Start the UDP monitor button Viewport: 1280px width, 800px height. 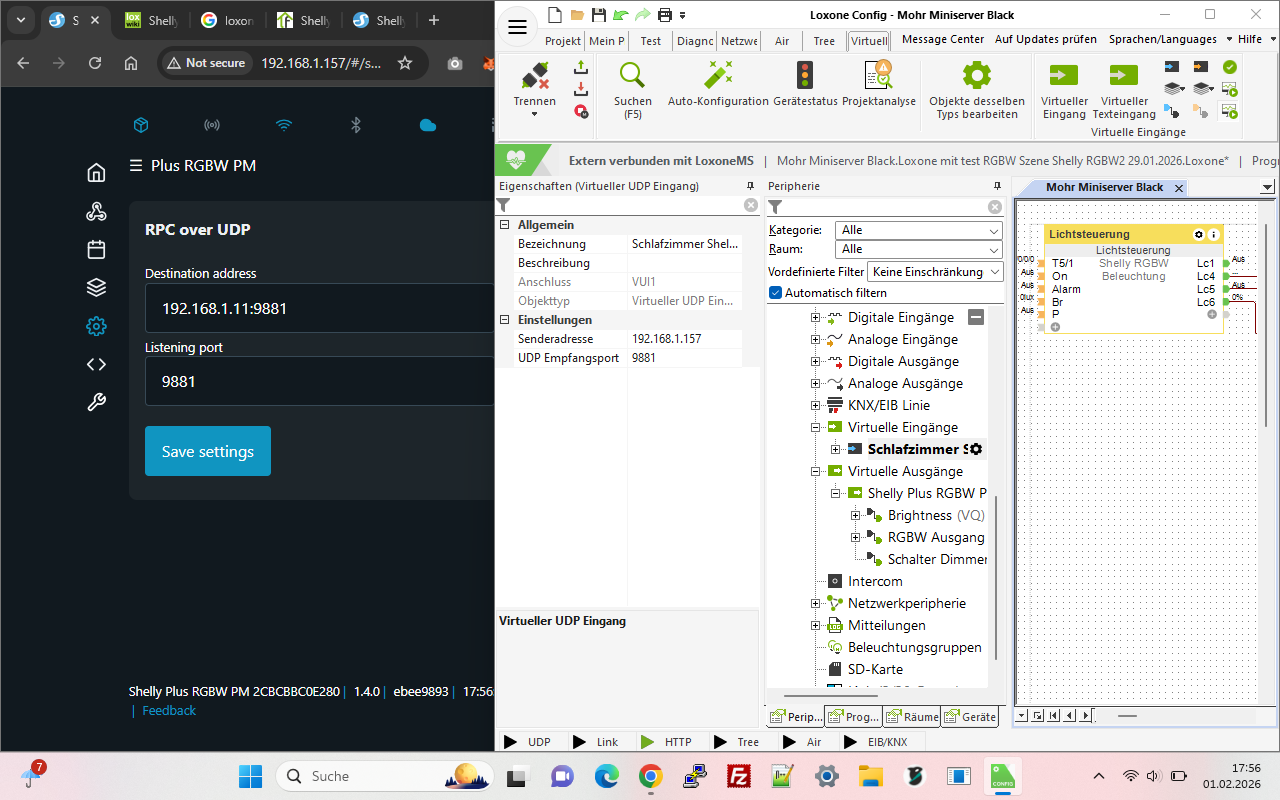tap(527, 742)
